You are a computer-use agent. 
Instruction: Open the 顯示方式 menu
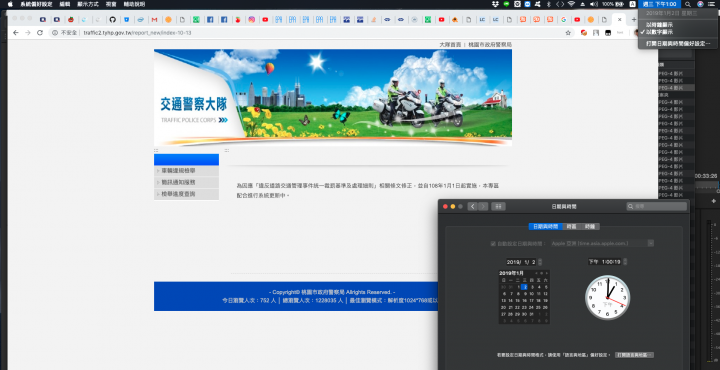pyautogui.click(x=88, y=4)
